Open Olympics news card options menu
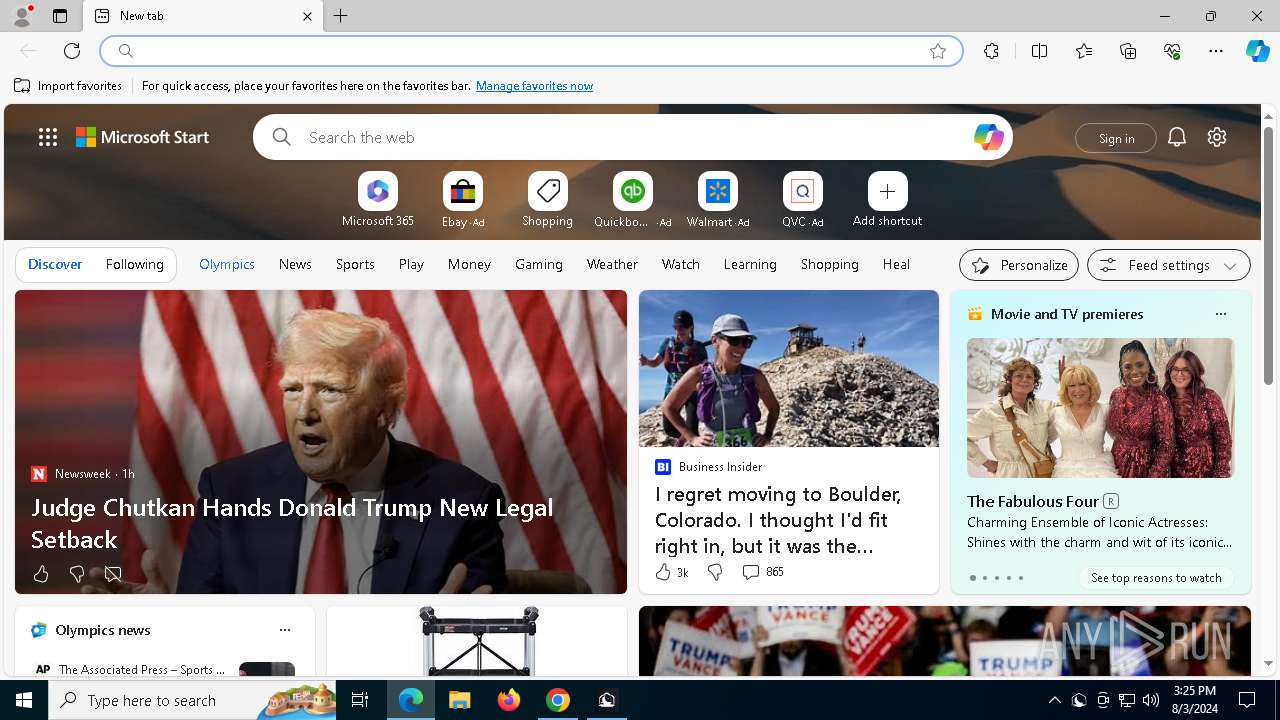Image resolution: width=1280 pixels, height=720 pixels. pyautogui.click(x=285, y=630)
